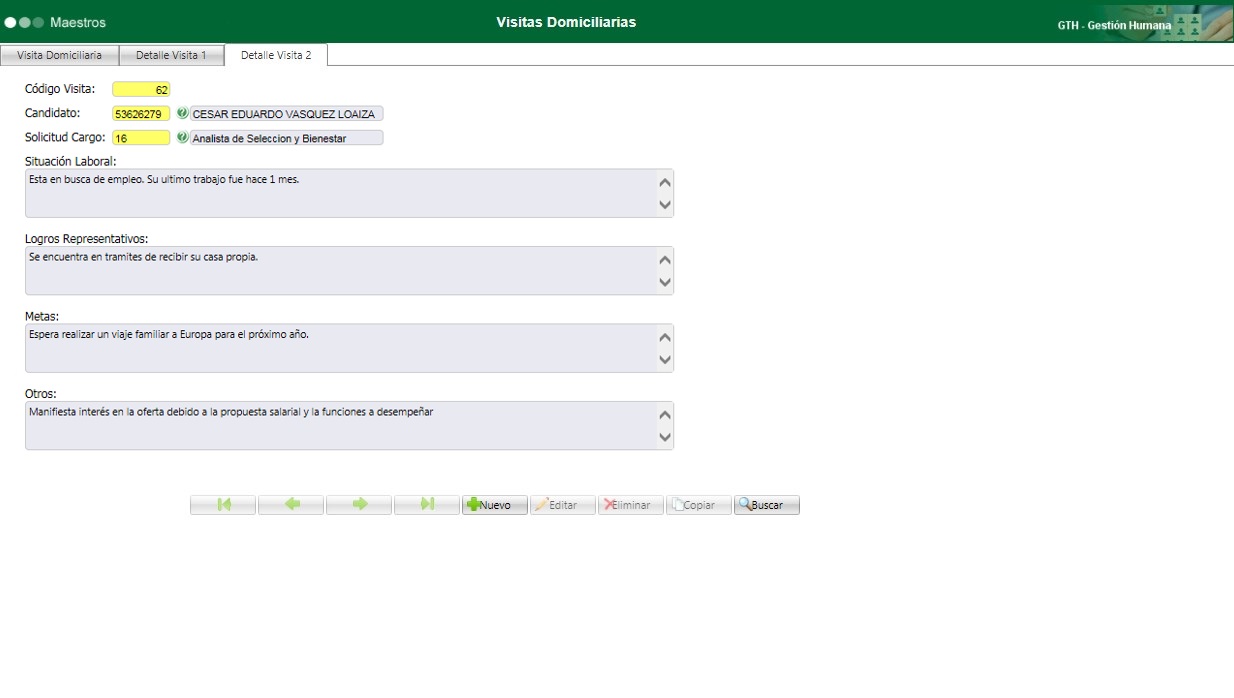
Task: Click the Código Visita field
Action: click(141, 90)
